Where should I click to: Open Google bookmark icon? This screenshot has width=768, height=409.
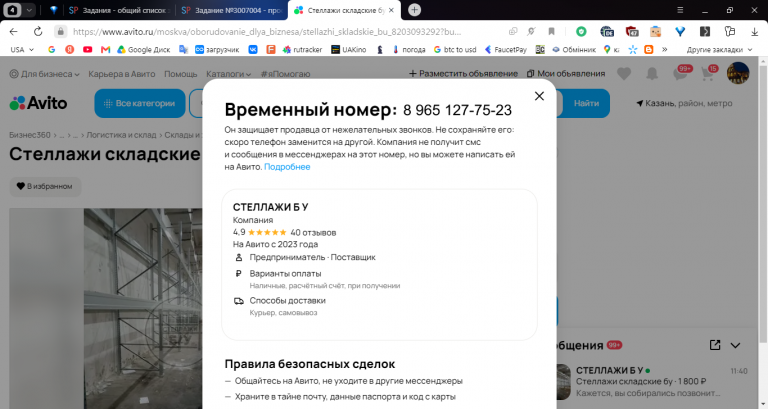point(52,49)
